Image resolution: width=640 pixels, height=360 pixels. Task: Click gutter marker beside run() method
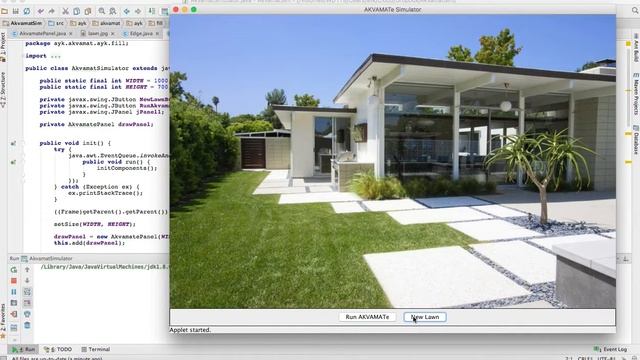[x=13, y=162]
